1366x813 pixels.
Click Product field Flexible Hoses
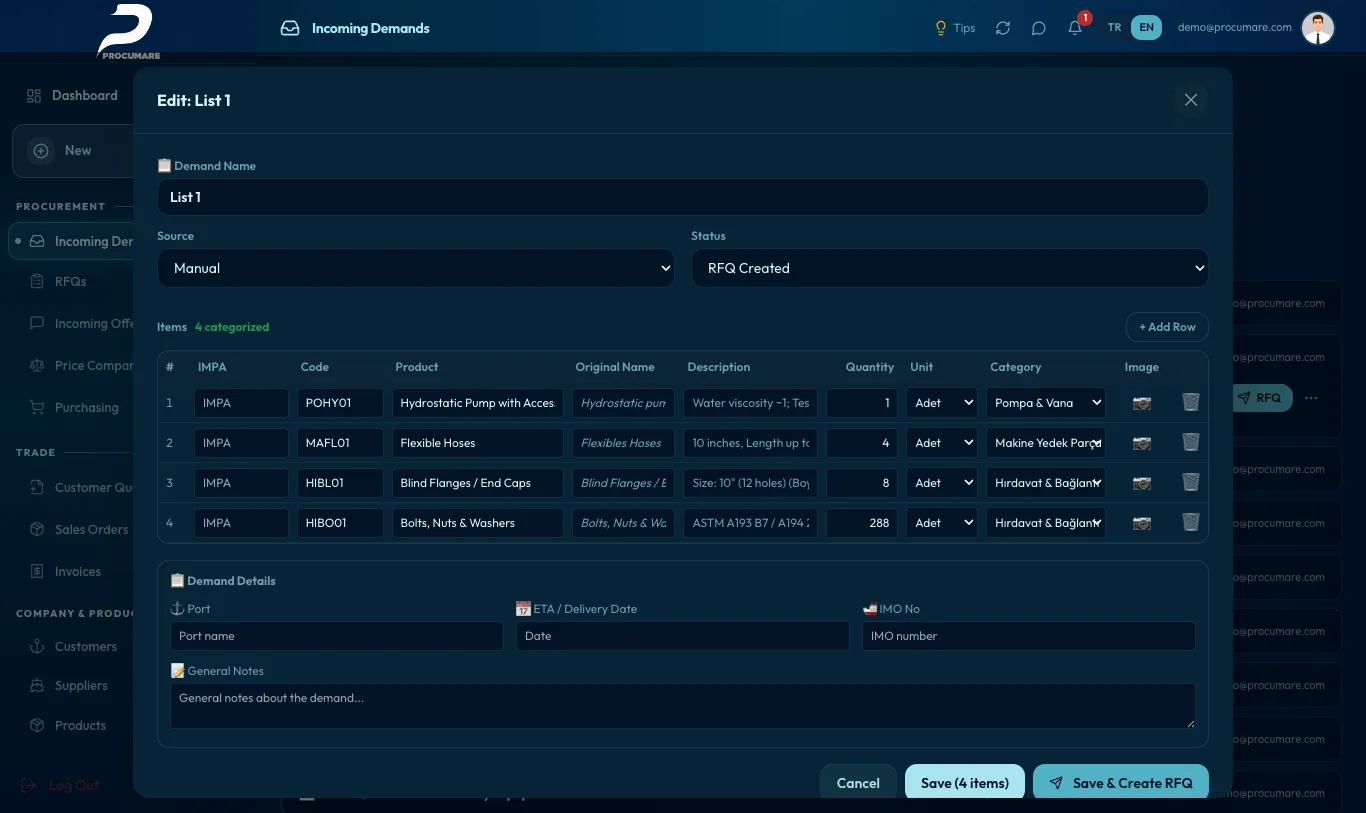478,443
